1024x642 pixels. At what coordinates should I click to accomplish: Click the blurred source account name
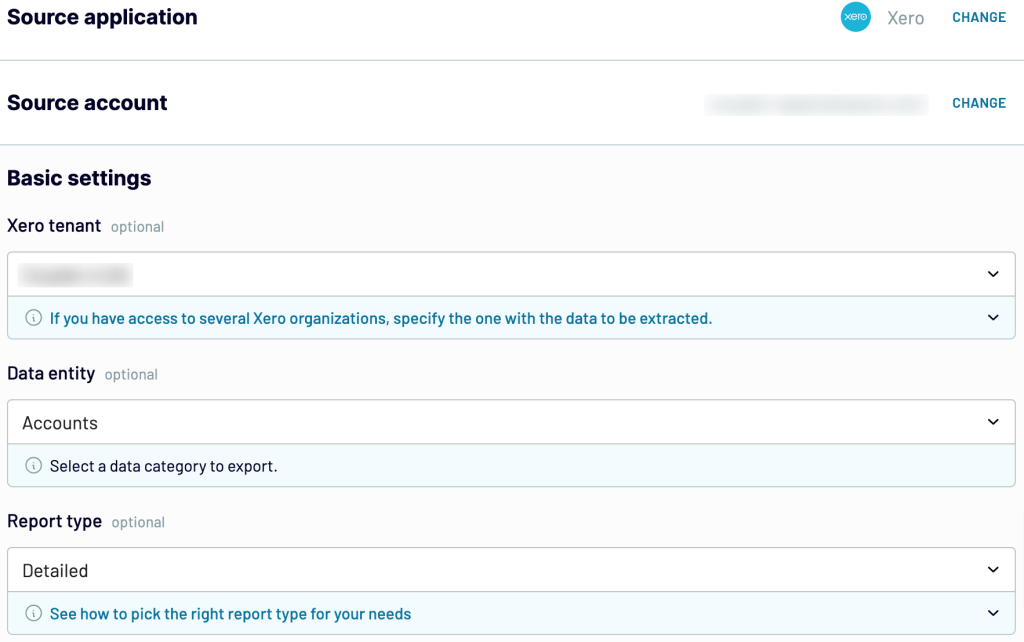pyautogui.click(x=815, y=103)
